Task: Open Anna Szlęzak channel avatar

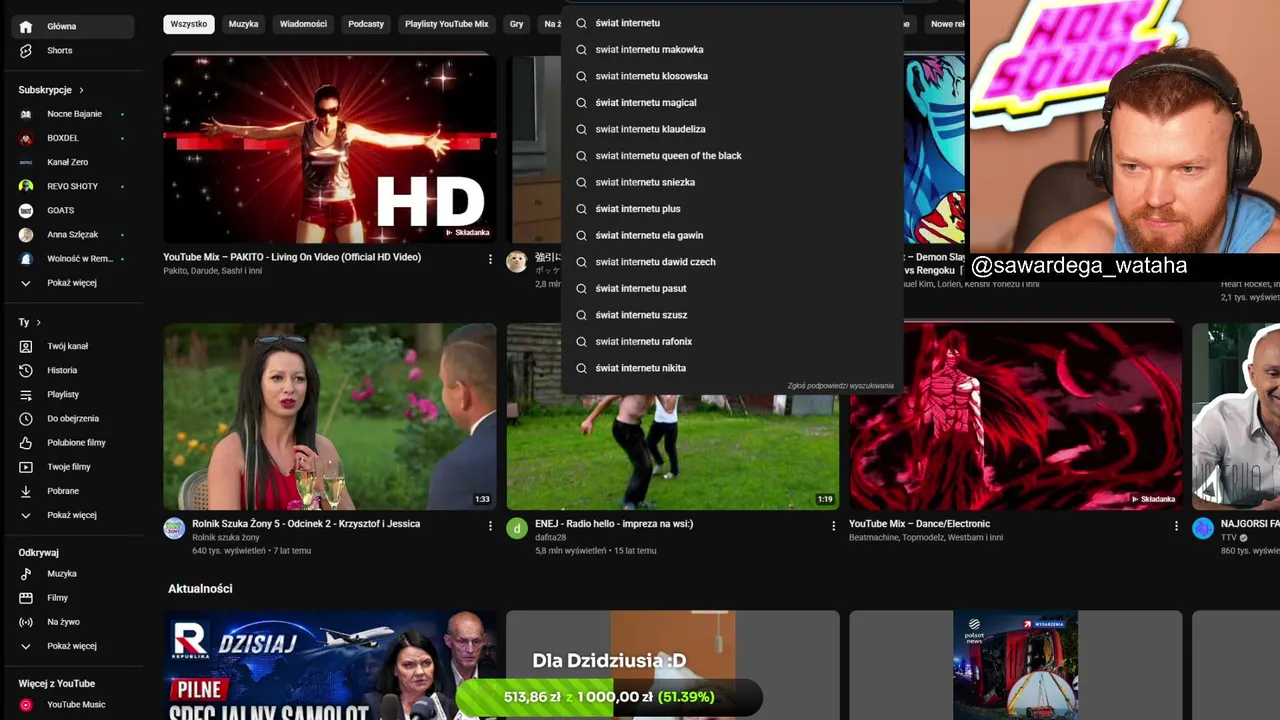Action: [26, 235]
